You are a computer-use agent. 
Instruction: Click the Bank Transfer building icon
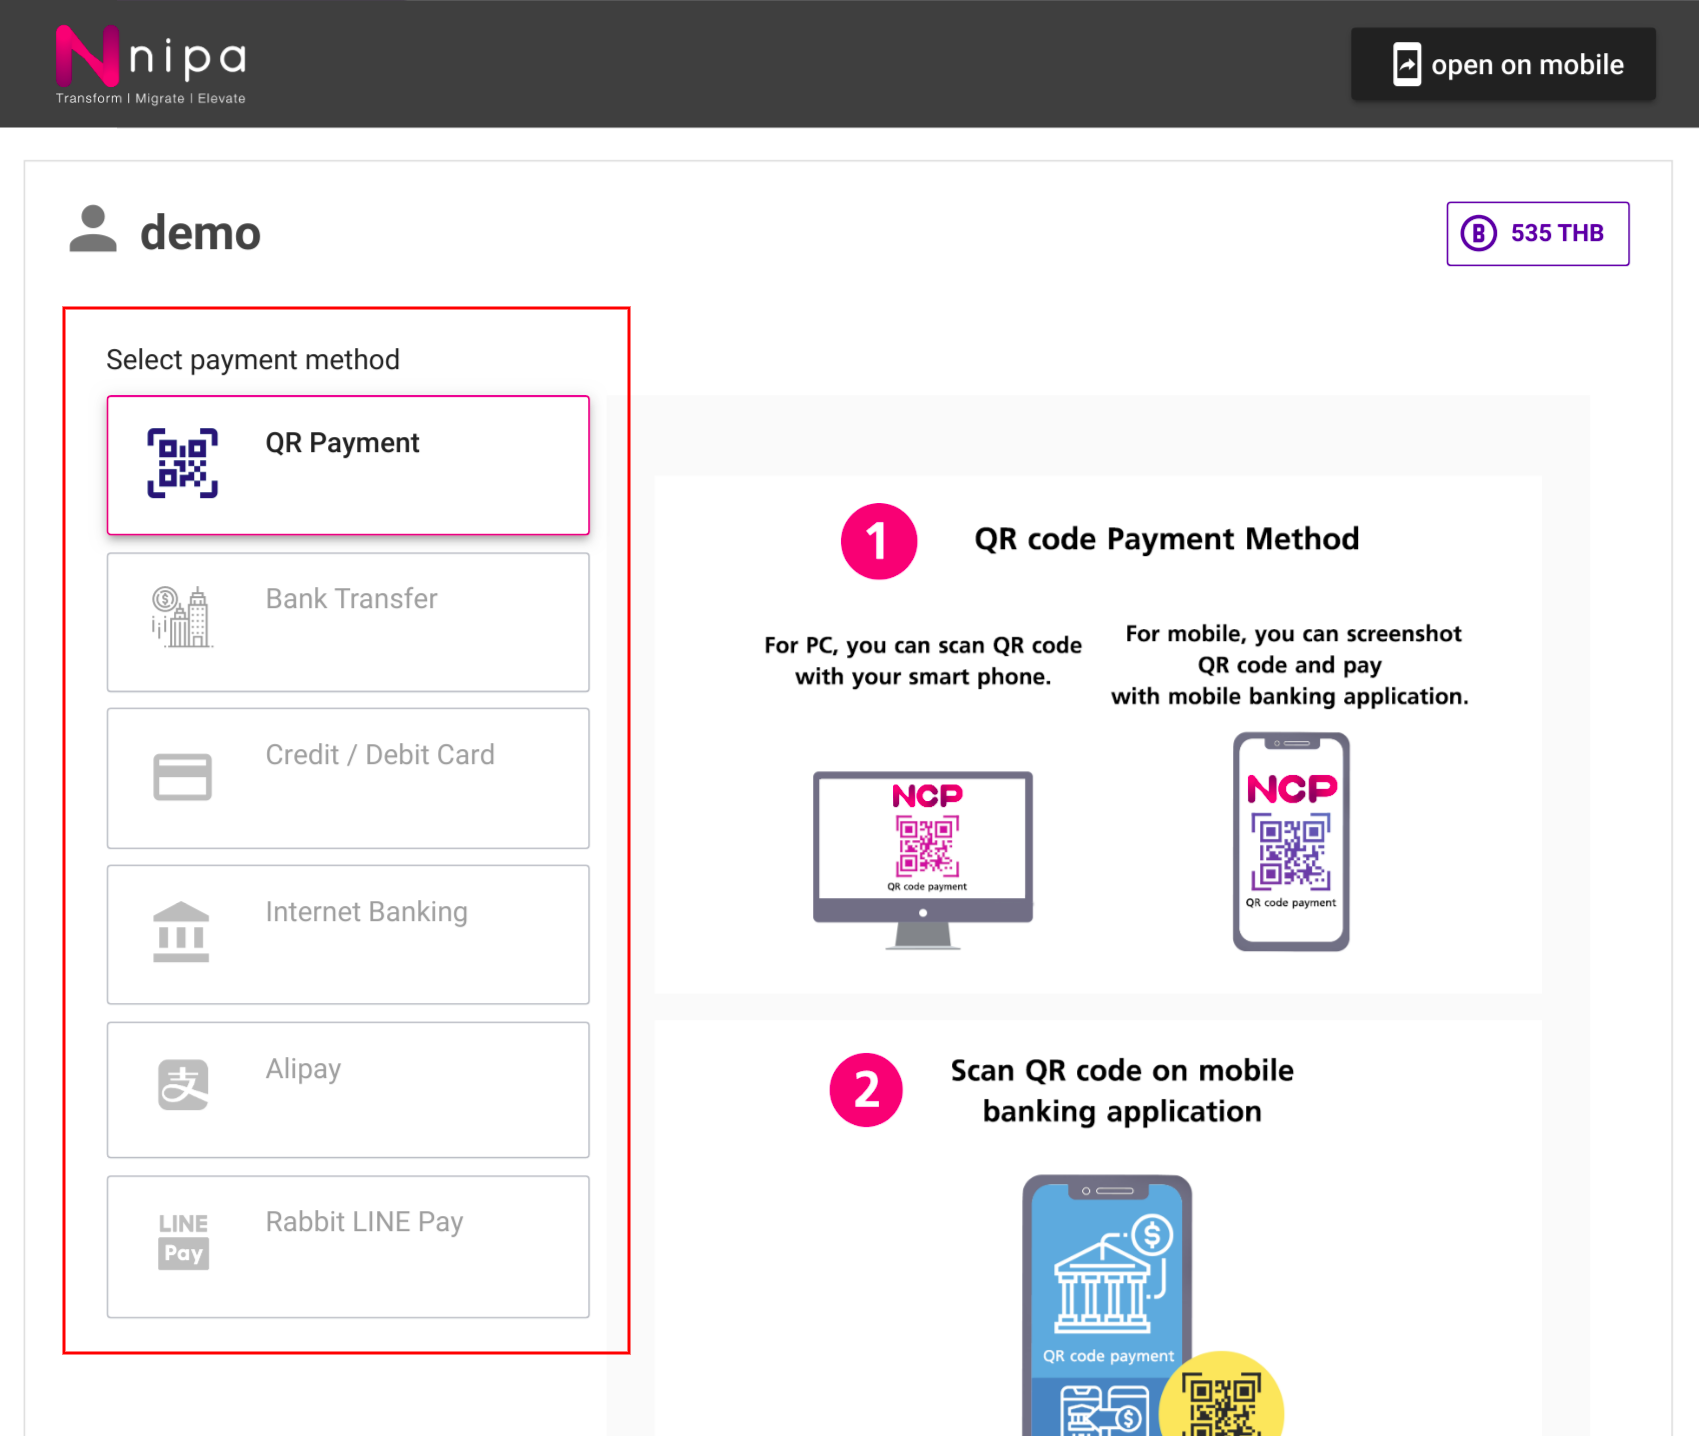pyautogui.click(x=181, y=616)
